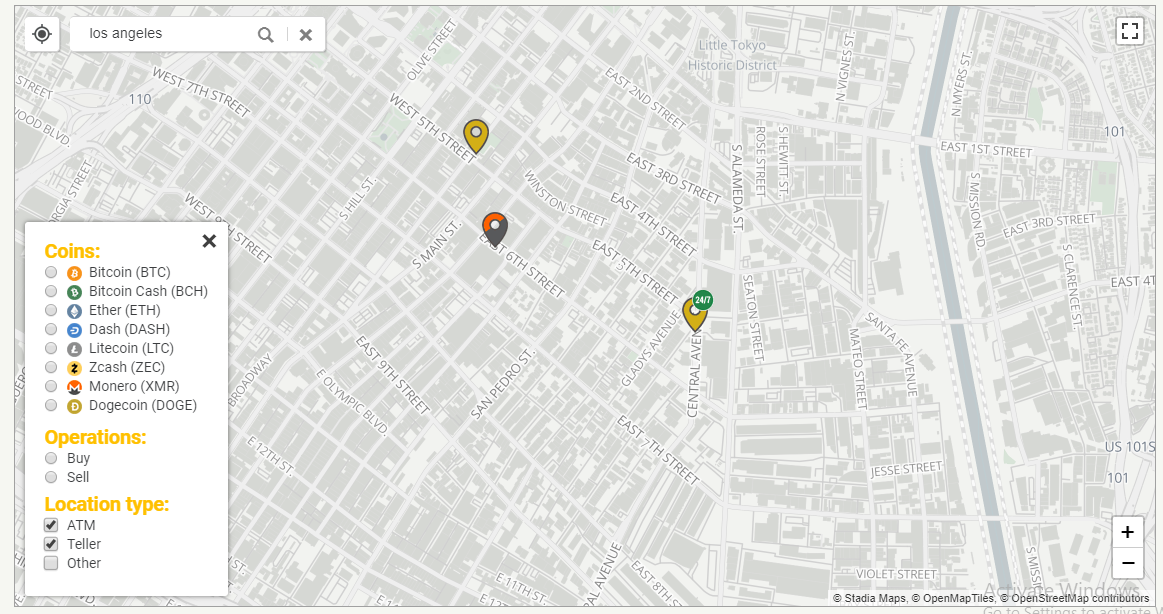
Task: Zoom out on the map
Action: click(1127, 563)
